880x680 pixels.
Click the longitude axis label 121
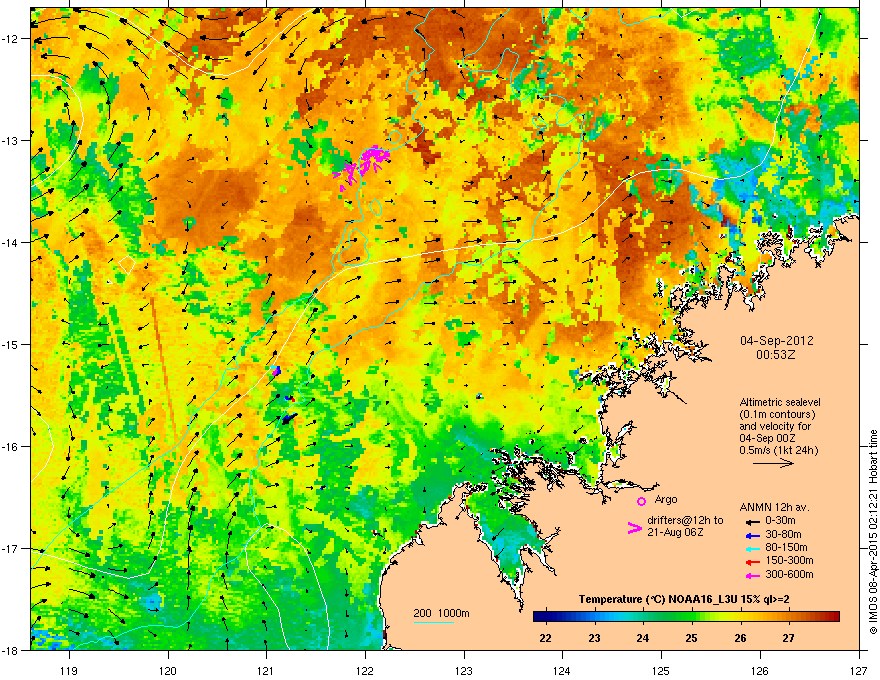[x=266, y=670]
